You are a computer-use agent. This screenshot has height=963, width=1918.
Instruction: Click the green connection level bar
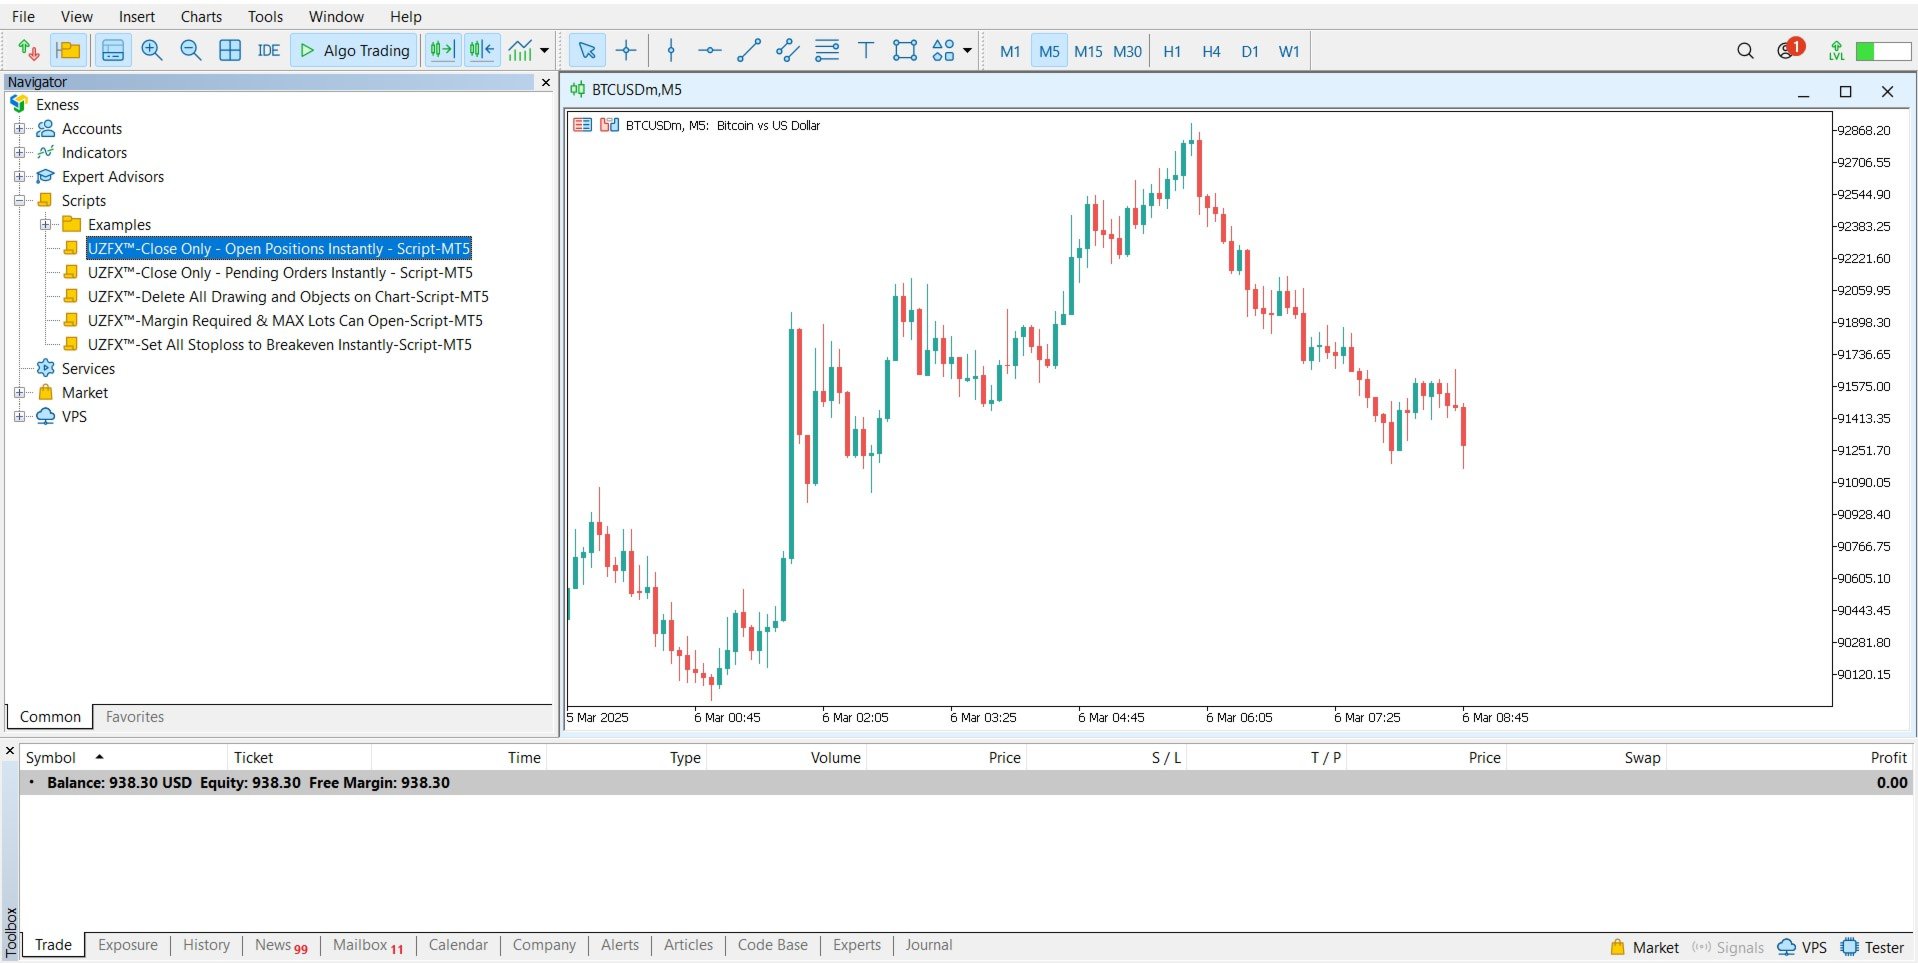coord(1883,51)
